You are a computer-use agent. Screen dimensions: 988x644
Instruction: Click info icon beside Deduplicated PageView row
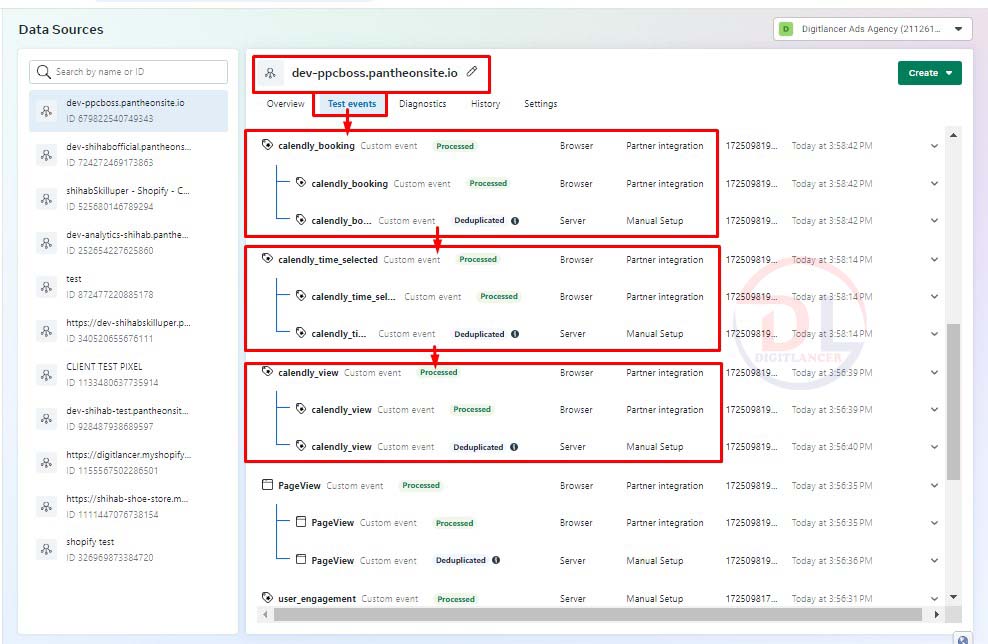(x=496, y=560)
